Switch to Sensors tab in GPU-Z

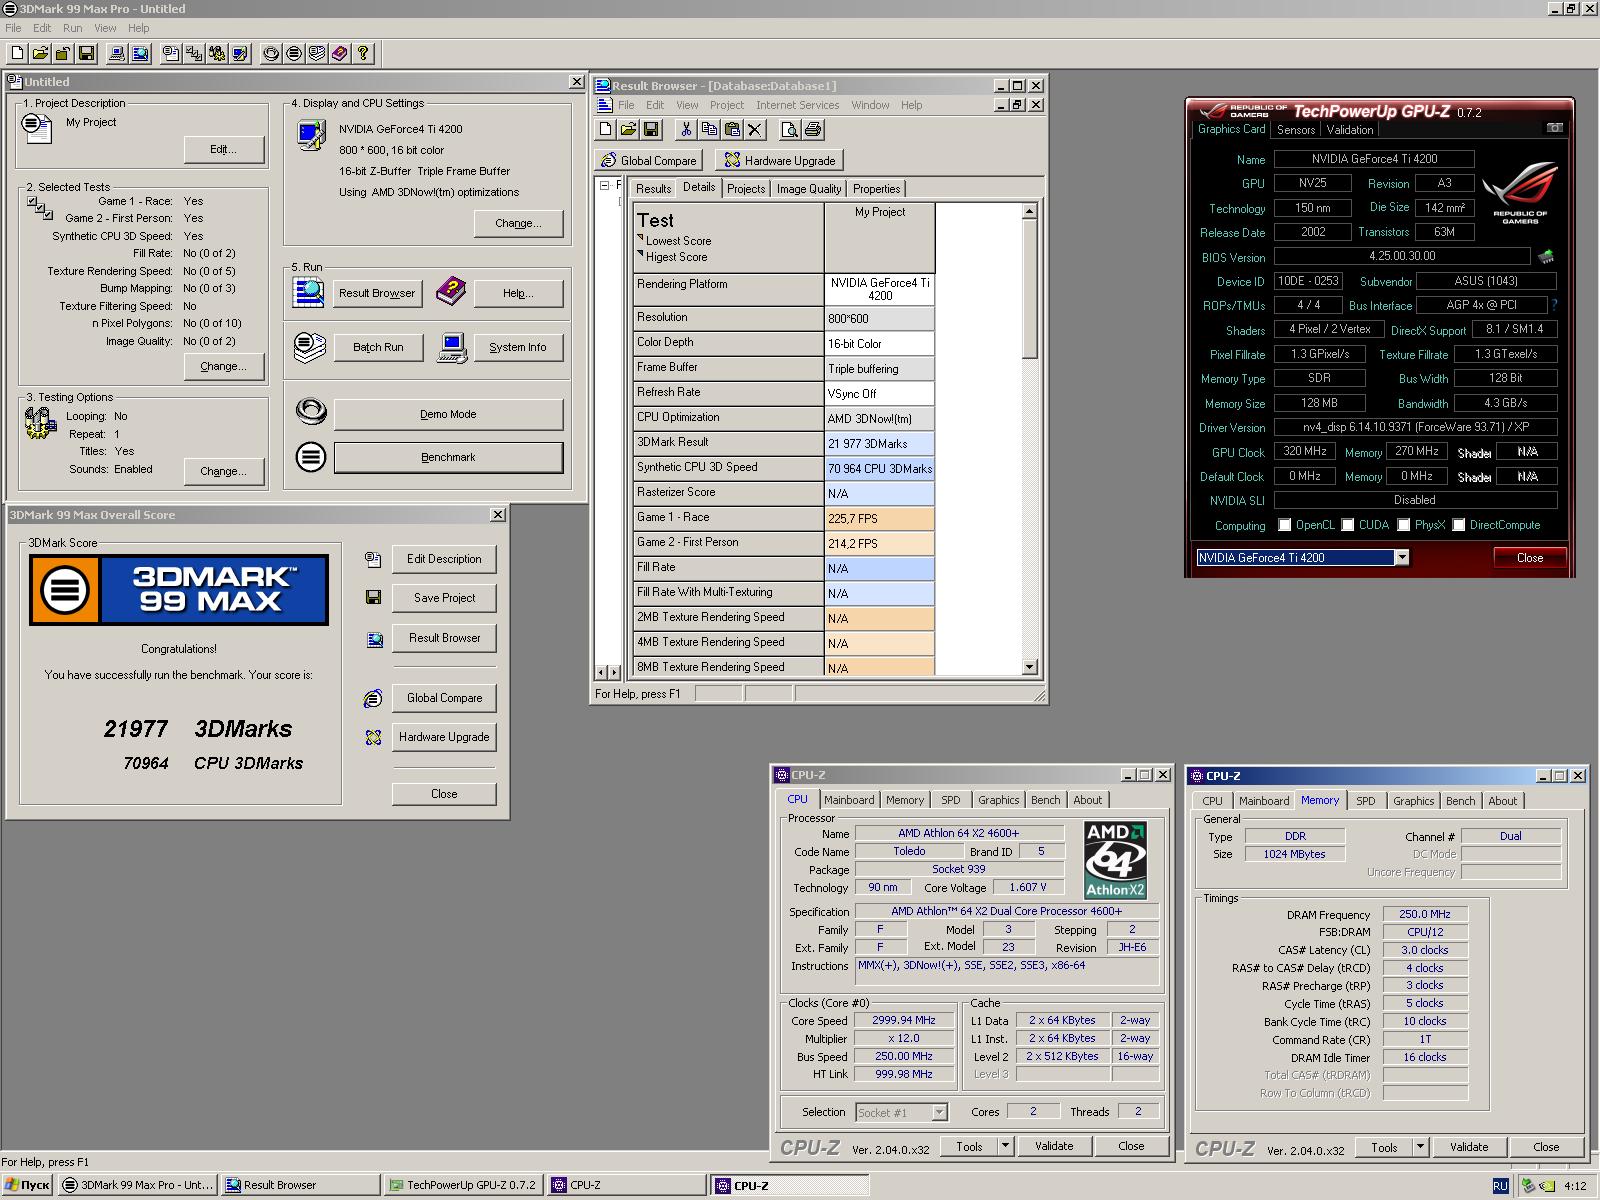click(1296, 130)
